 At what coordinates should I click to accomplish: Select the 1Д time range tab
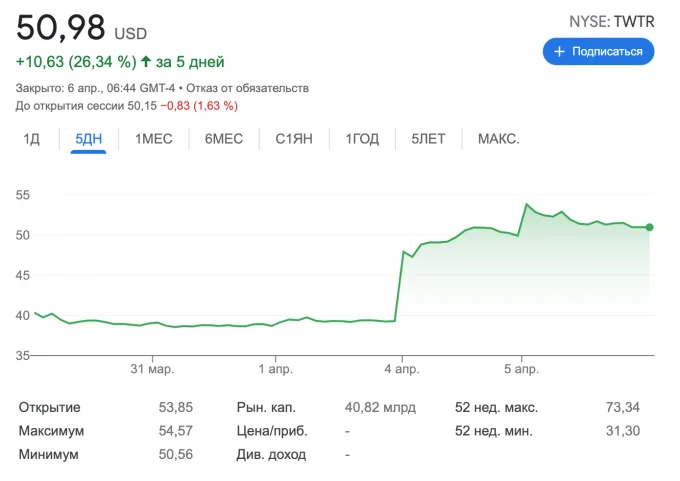[31, 139]
